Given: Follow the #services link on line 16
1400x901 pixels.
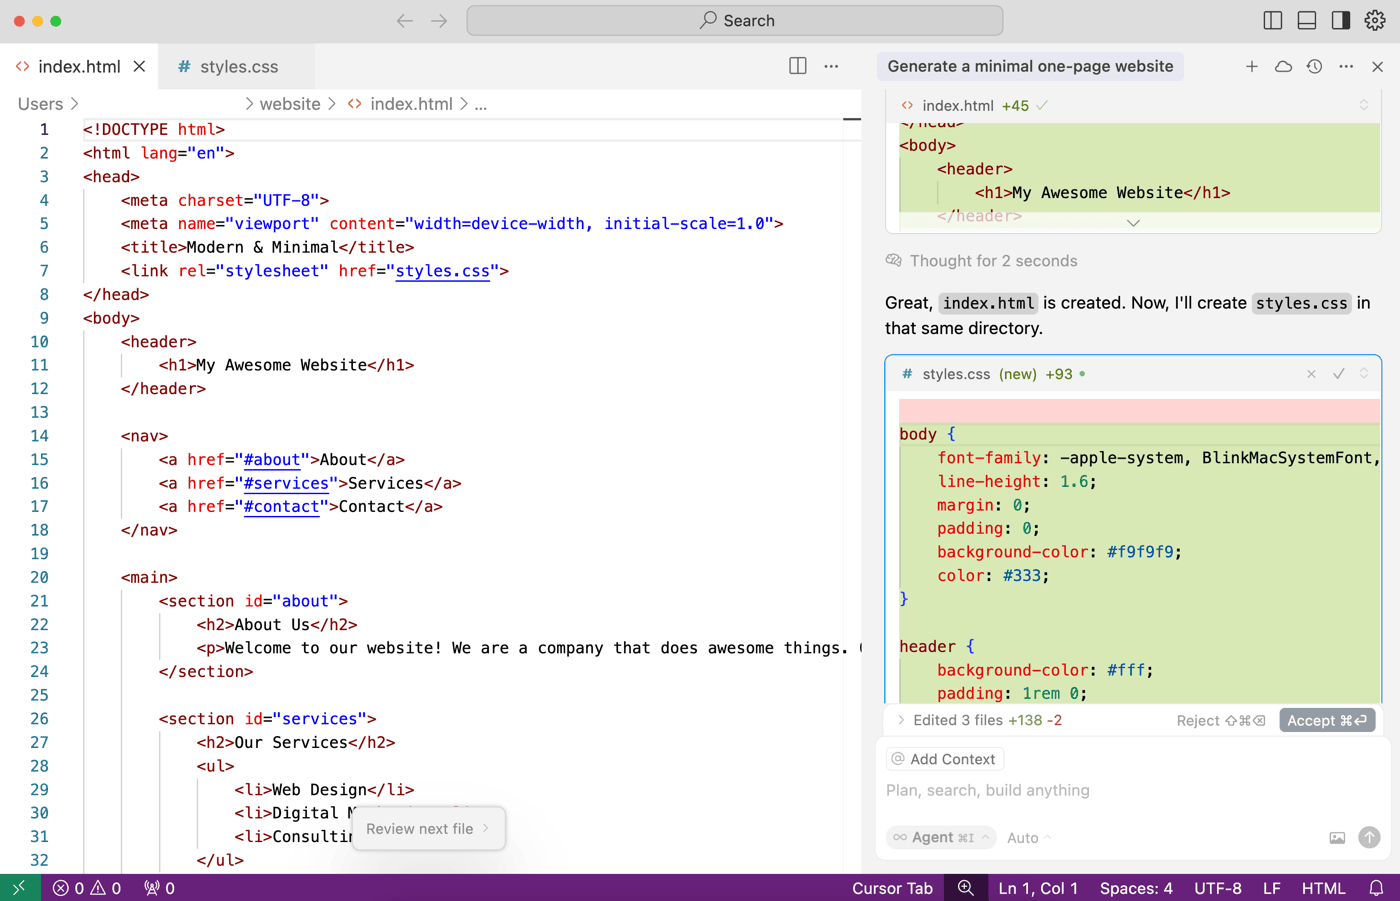Looking at the screenshot, I should coord(286,483).
